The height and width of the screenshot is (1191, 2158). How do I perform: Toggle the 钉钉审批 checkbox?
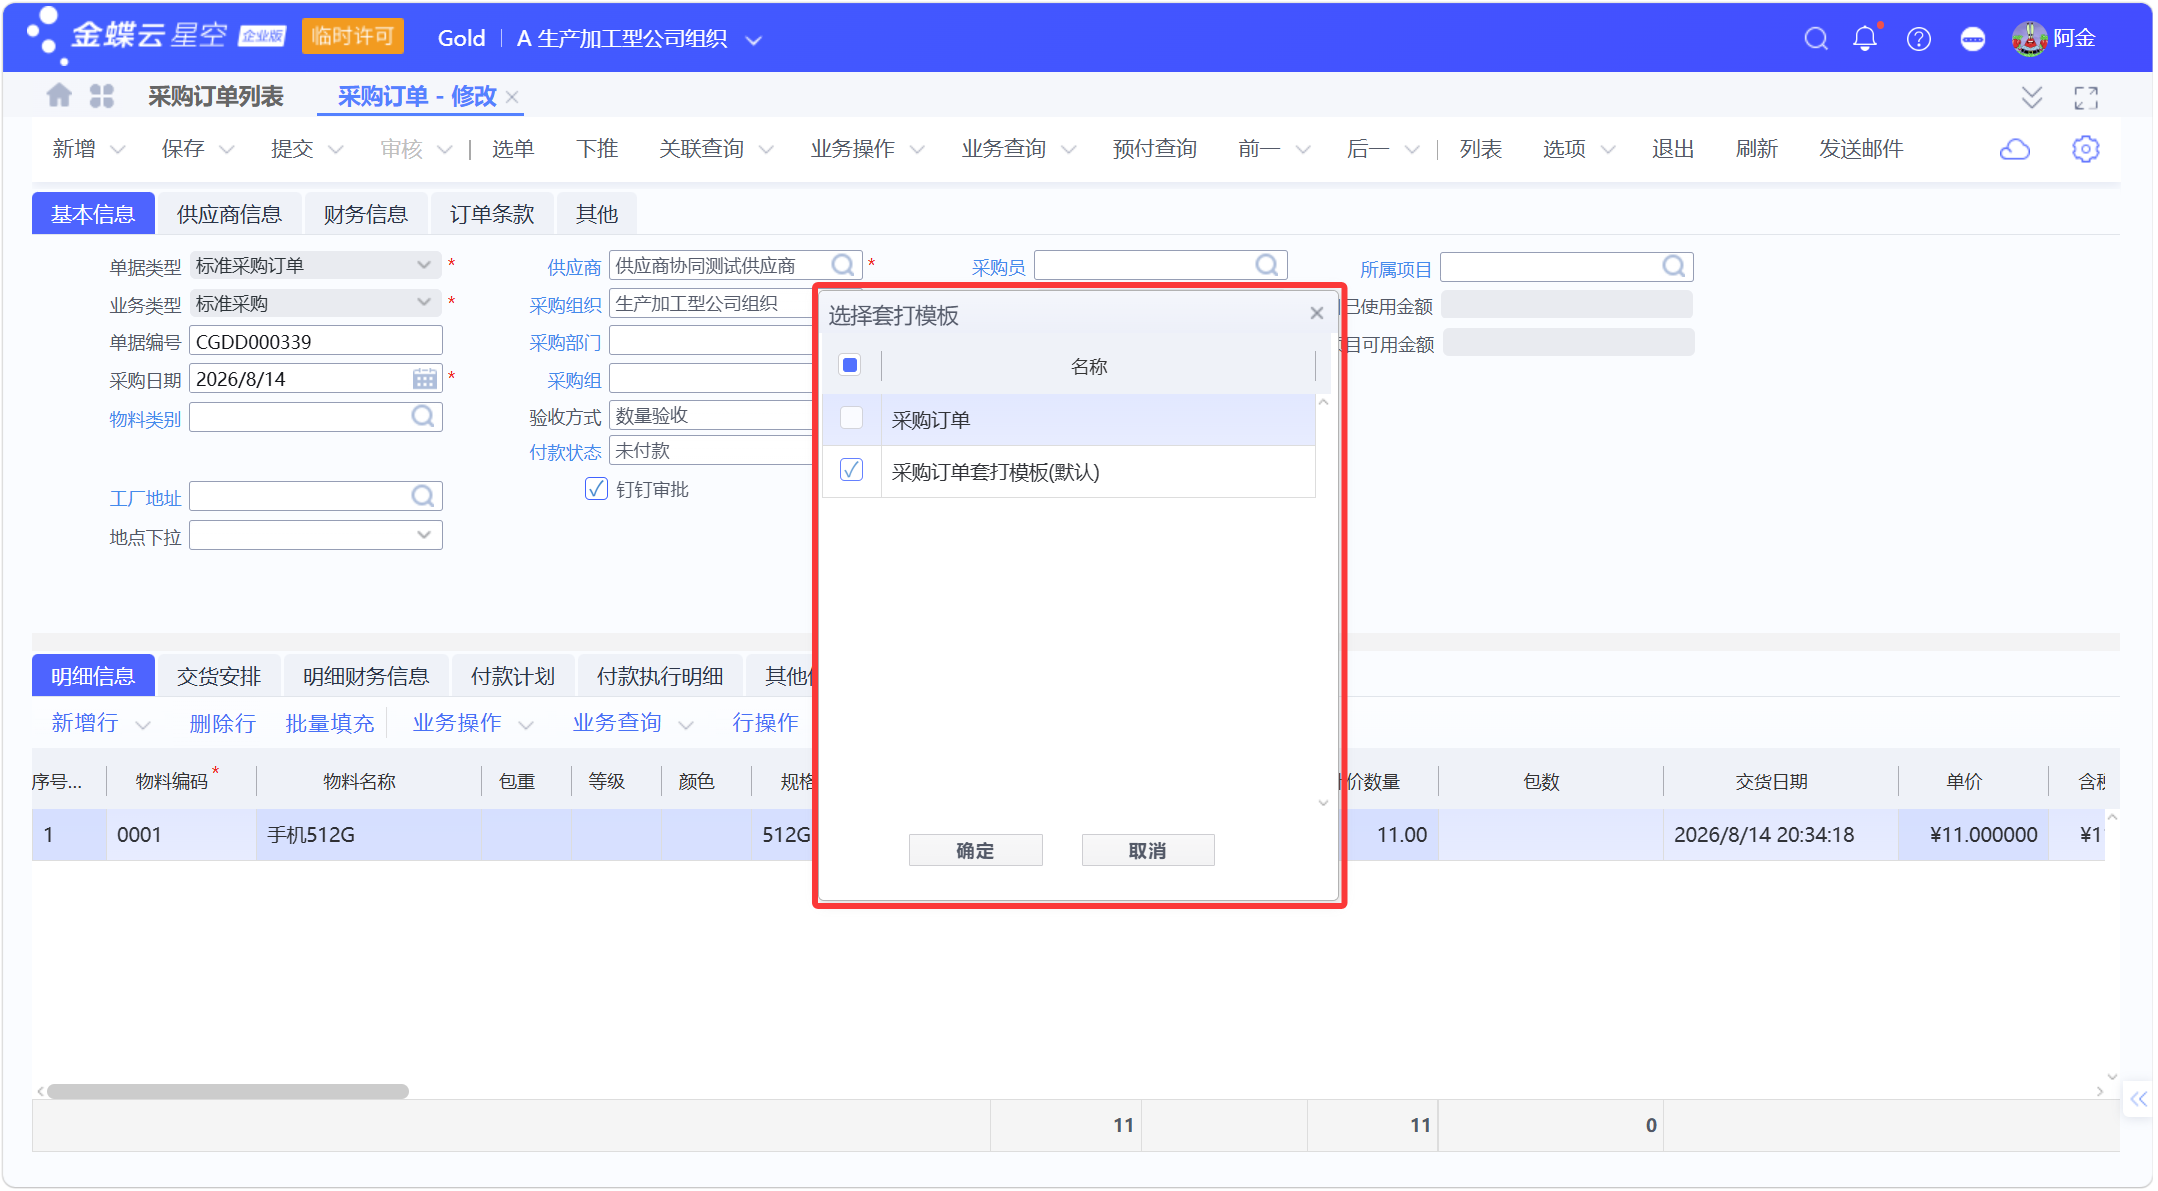pos(596,489)
